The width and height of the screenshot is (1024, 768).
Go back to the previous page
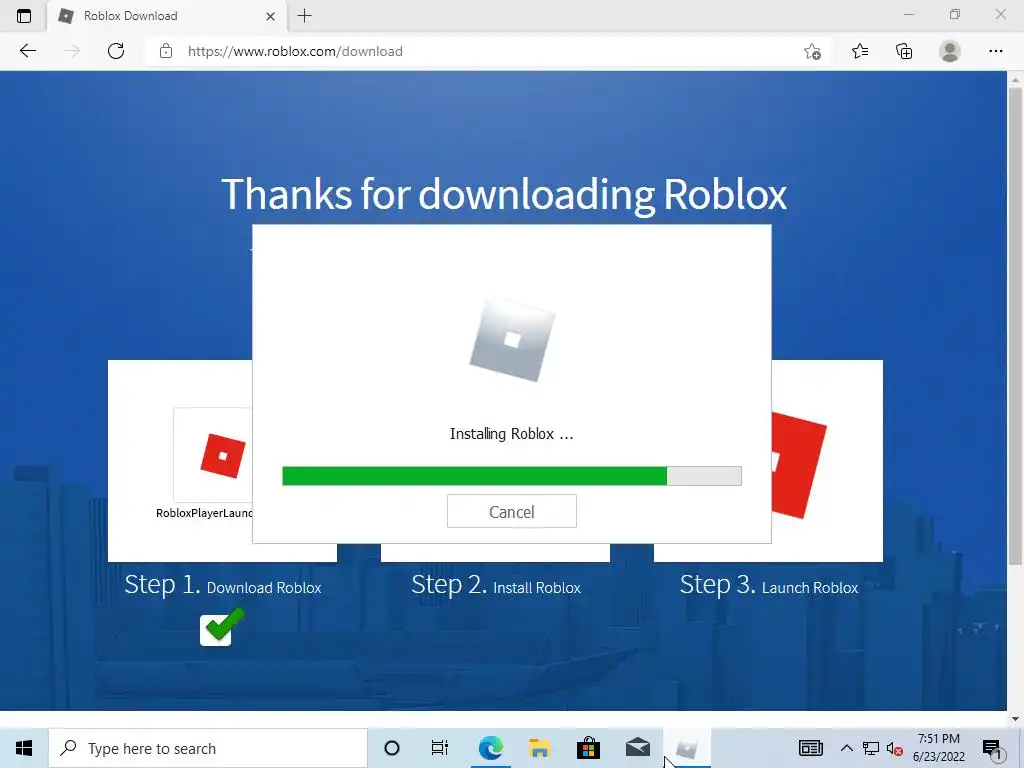[27, 51]
